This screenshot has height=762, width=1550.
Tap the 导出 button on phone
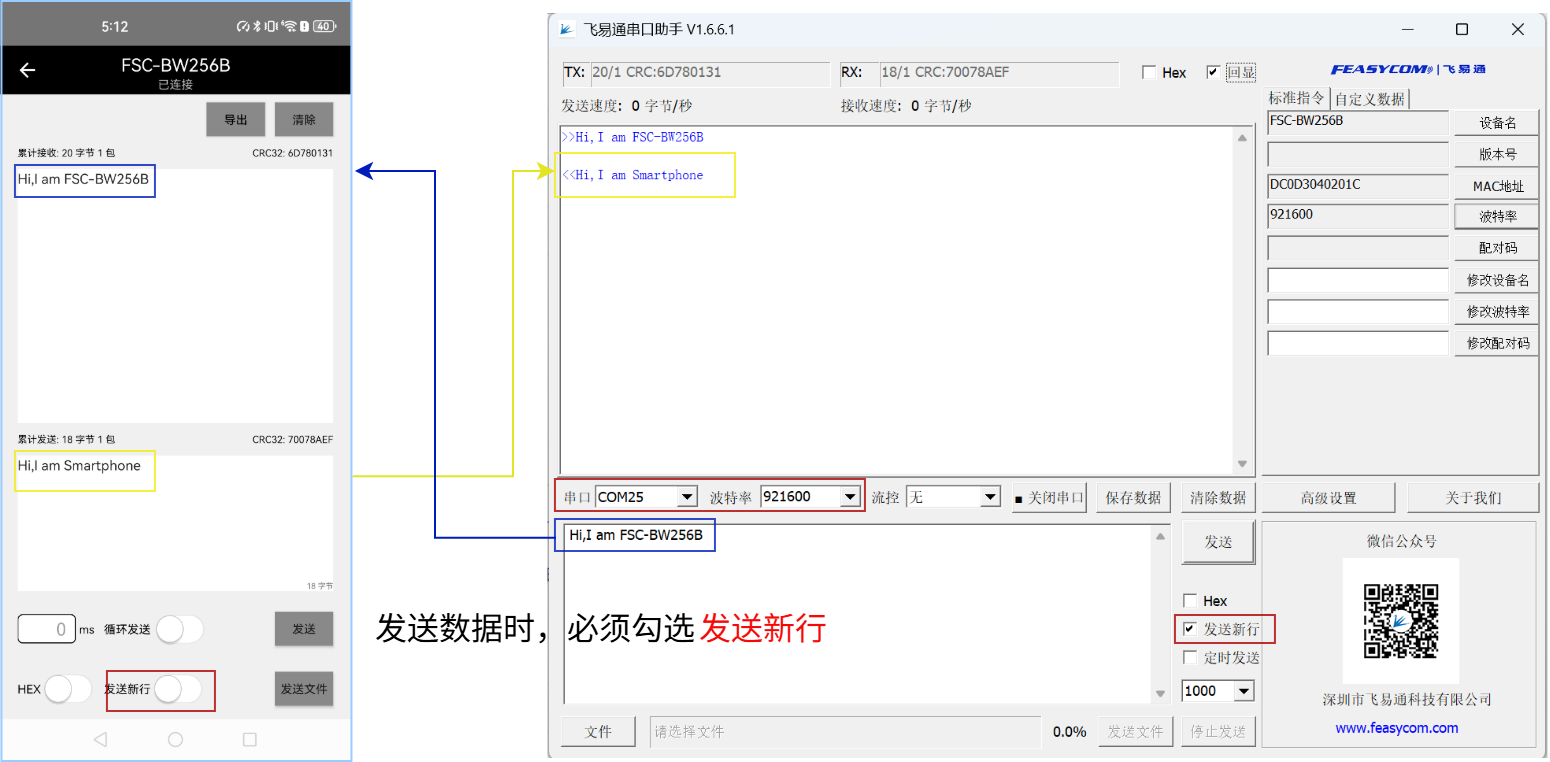click(x=236, y=120)
